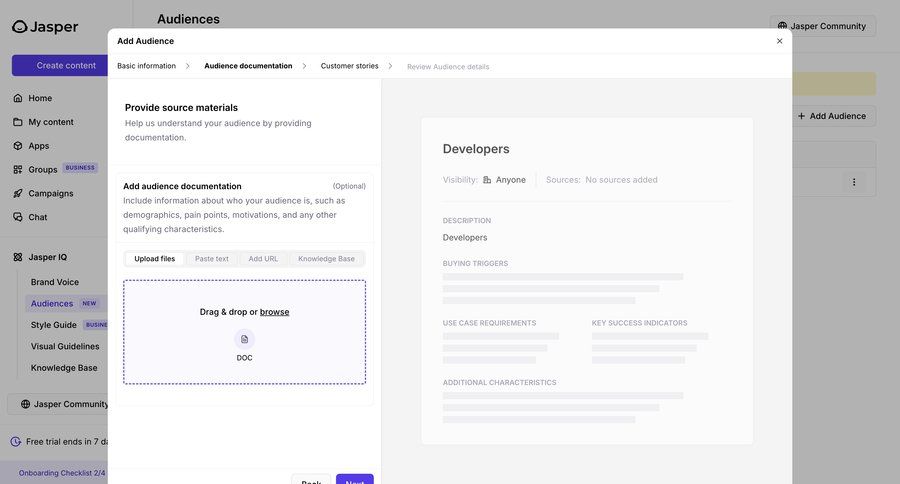
Task: Go to Review Audience details step
Action: (x=448, y=67)
